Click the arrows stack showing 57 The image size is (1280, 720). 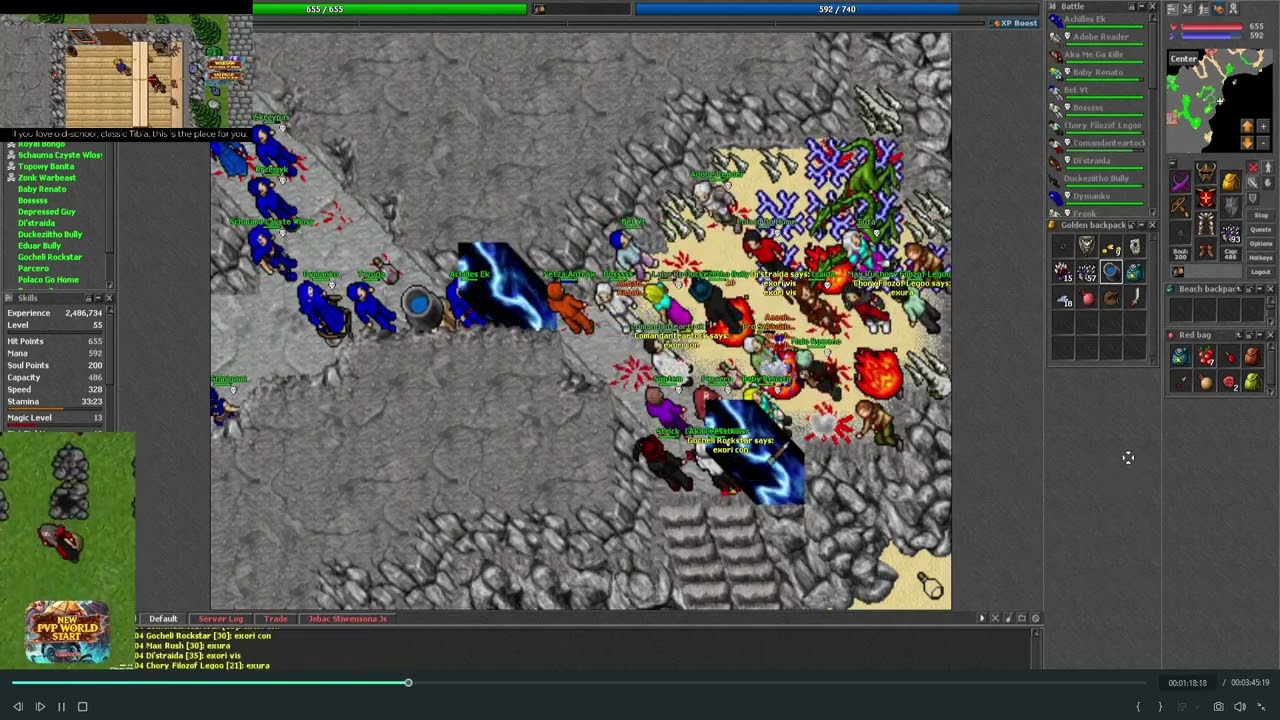point(1087,271)
